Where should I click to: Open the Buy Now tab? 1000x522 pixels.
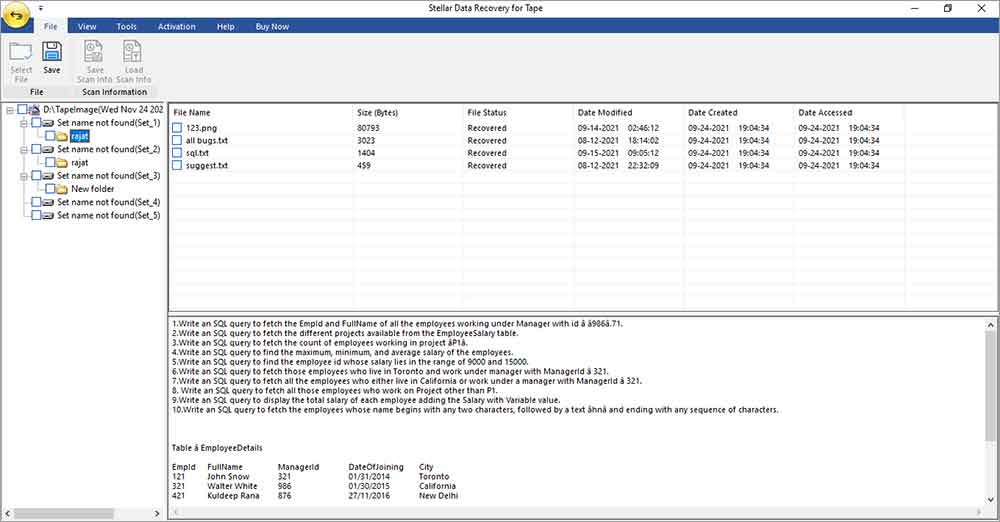[x=272, y=26]
